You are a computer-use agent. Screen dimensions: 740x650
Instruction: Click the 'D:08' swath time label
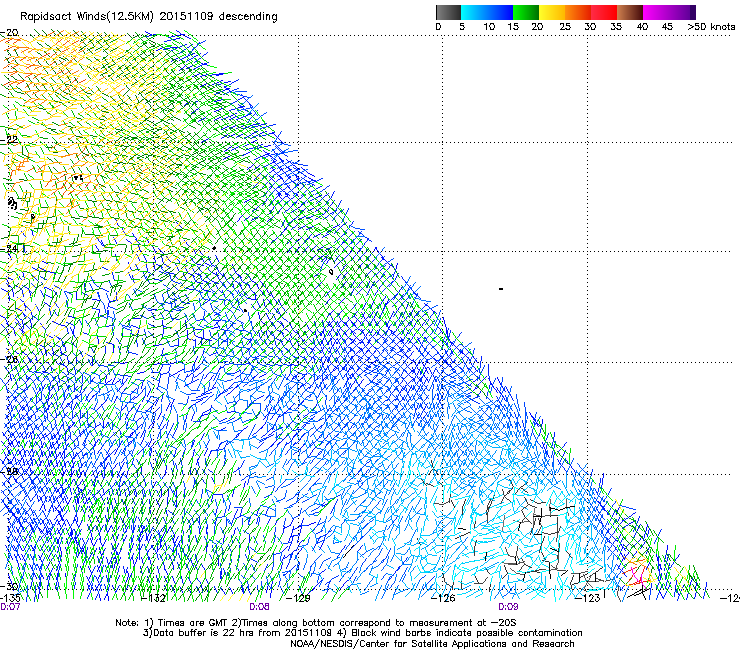[x=260, y=607]
